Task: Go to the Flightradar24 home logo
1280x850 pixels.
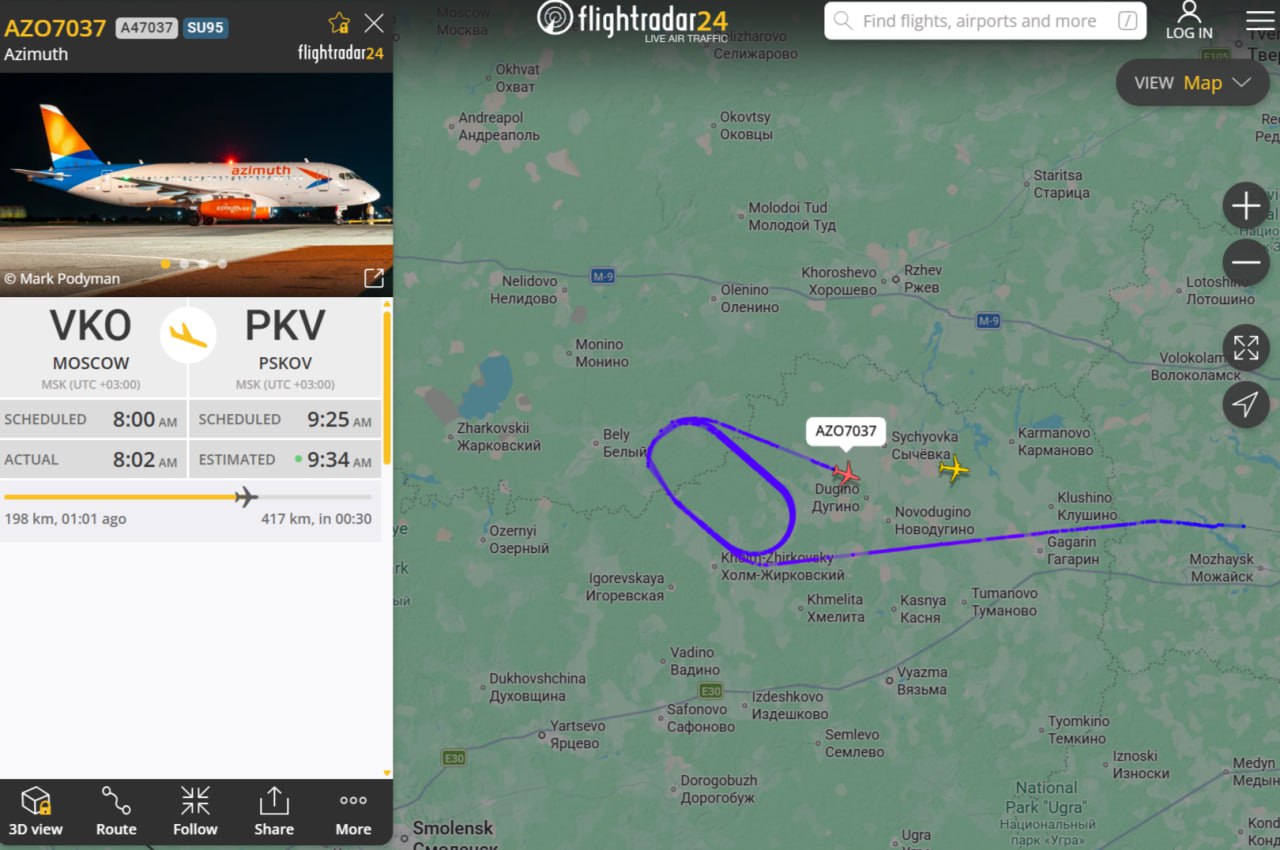Action: 632,21
